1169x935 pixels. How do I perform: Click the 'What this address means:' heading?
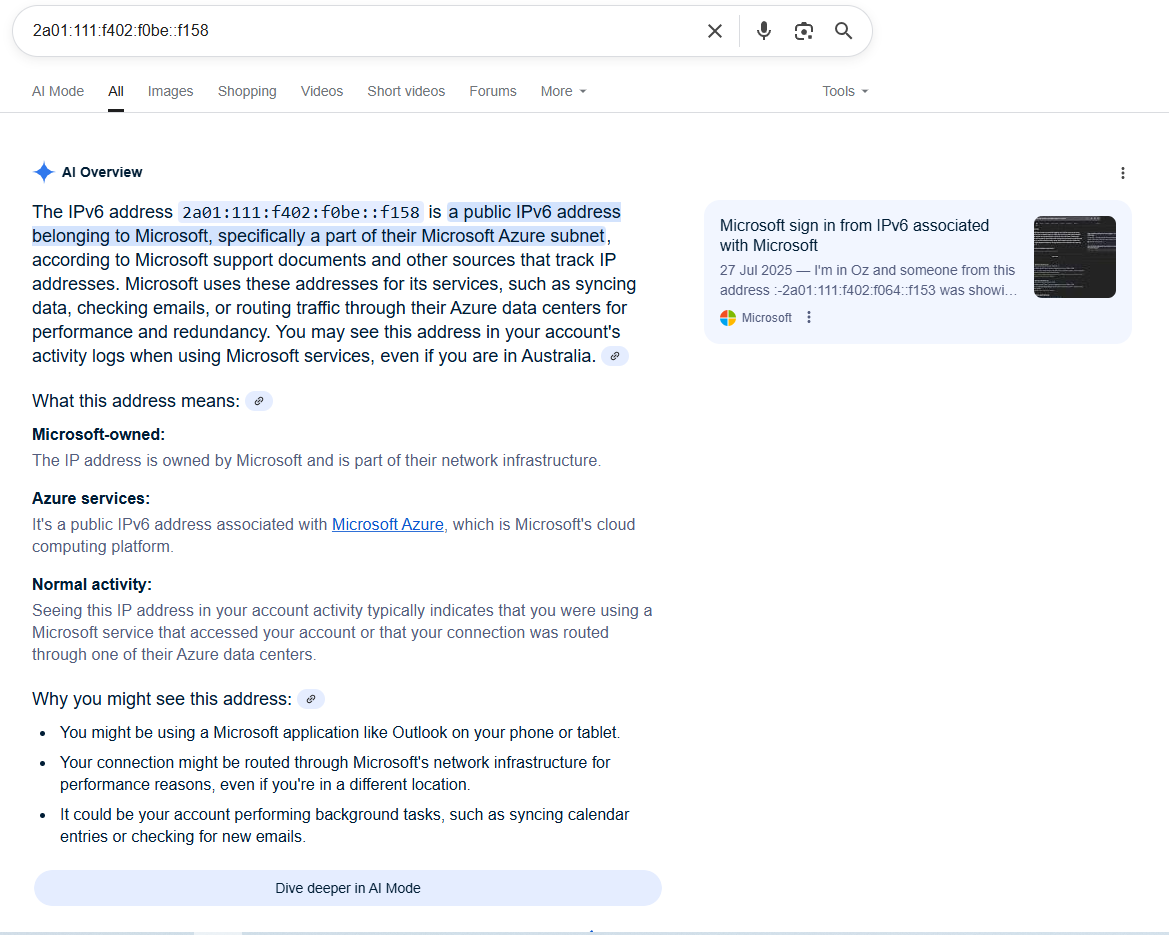coord(136,401)
